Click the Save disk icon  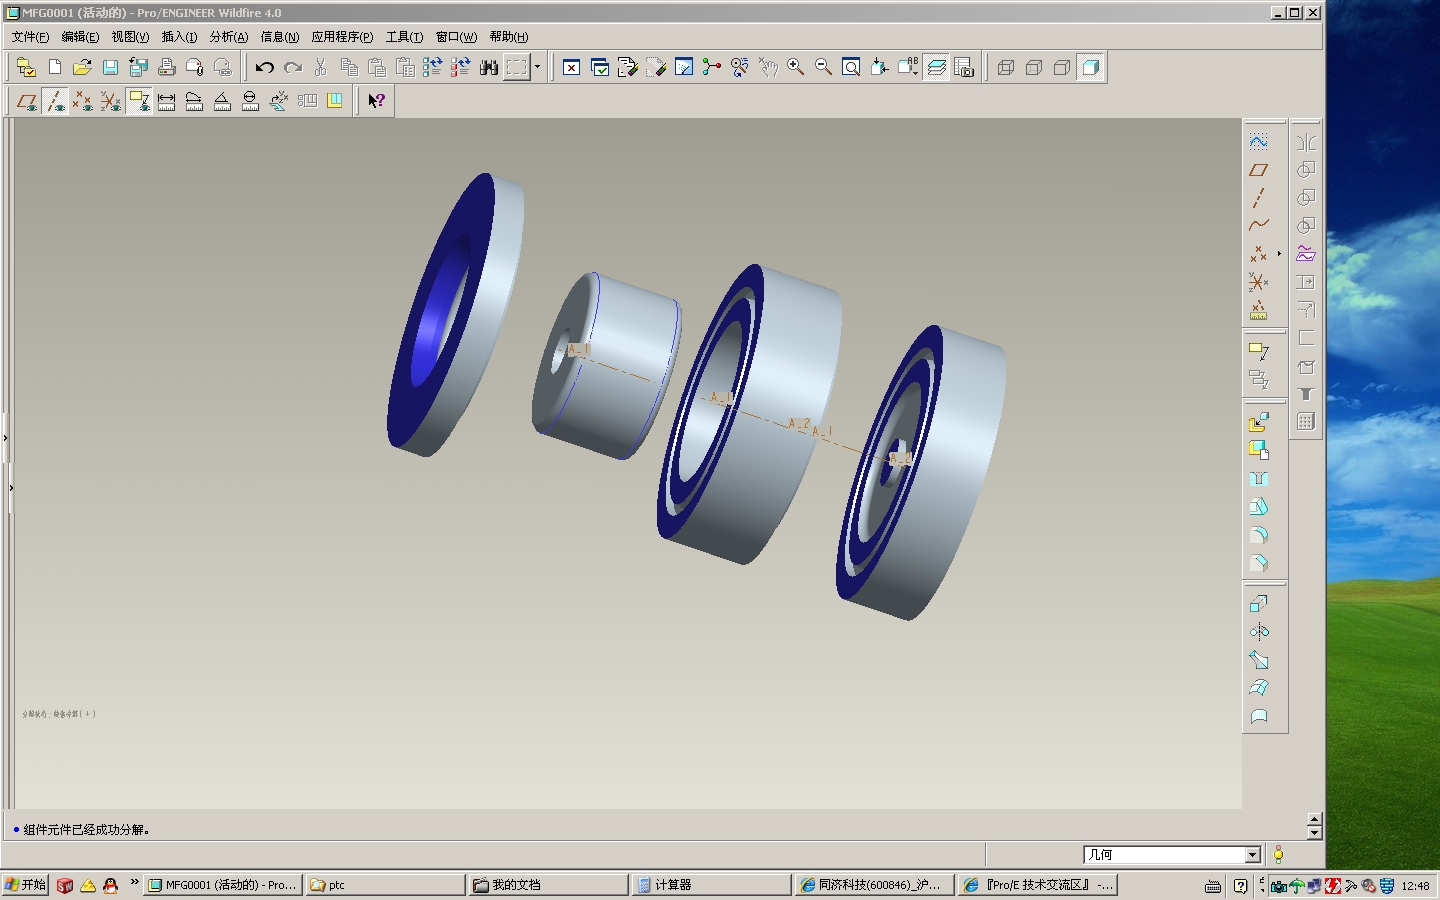(x=111, y=68)
